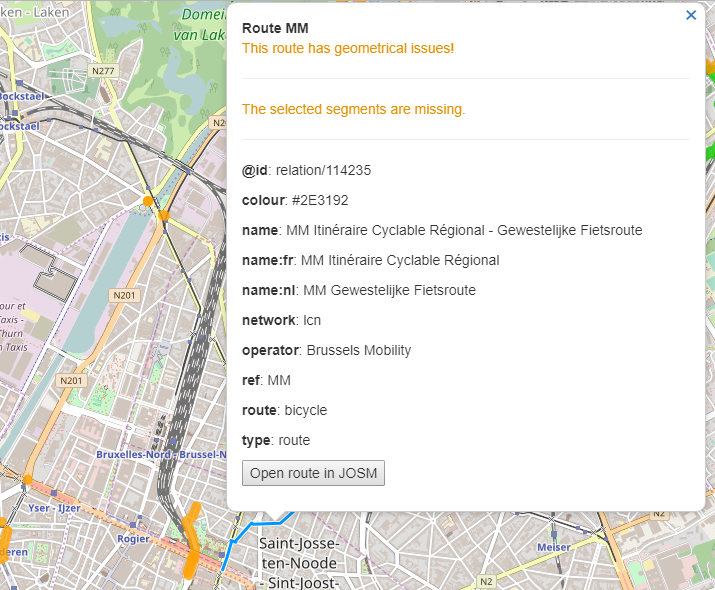Select the relation/114235 id value
715x590 pixels.
[323, 171]
